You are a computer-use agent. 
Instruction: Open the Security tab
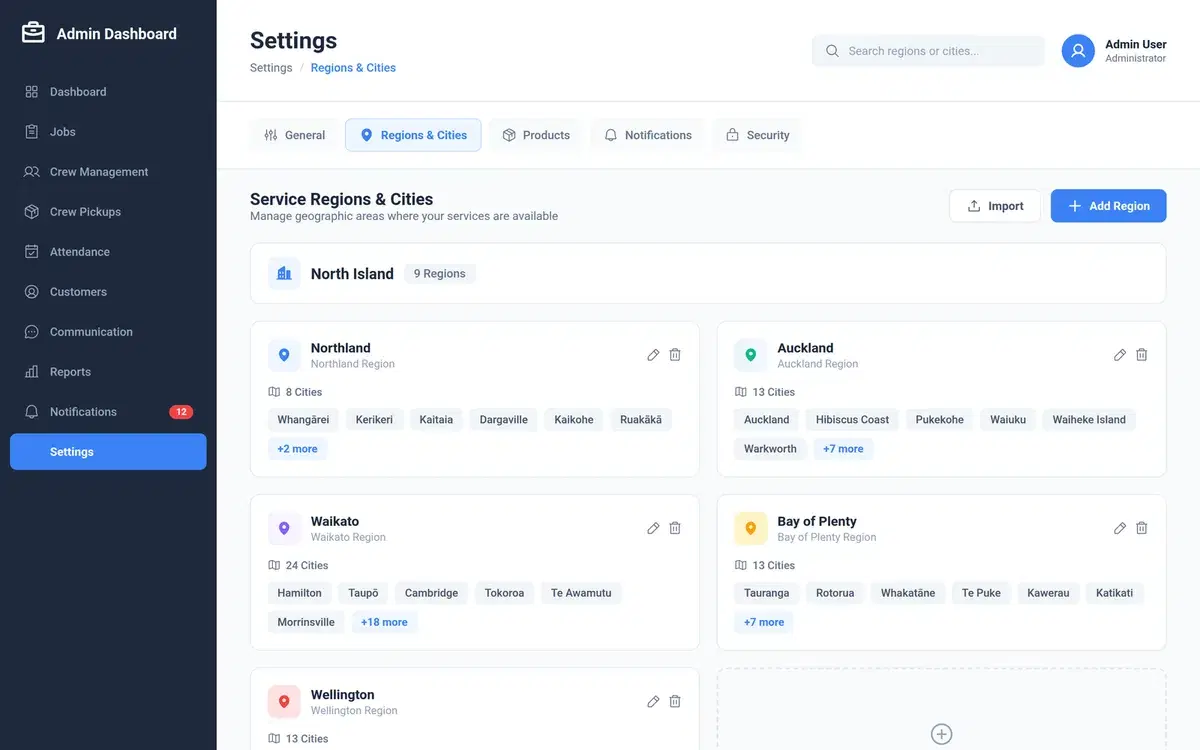(x=758, y=135)
